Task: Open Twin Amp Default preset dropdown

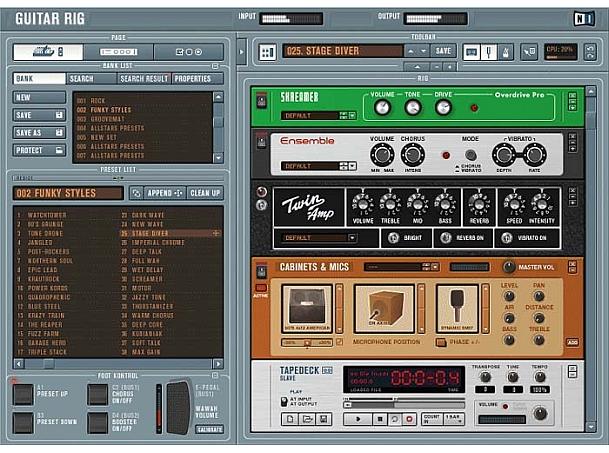Action: point(352,238)
